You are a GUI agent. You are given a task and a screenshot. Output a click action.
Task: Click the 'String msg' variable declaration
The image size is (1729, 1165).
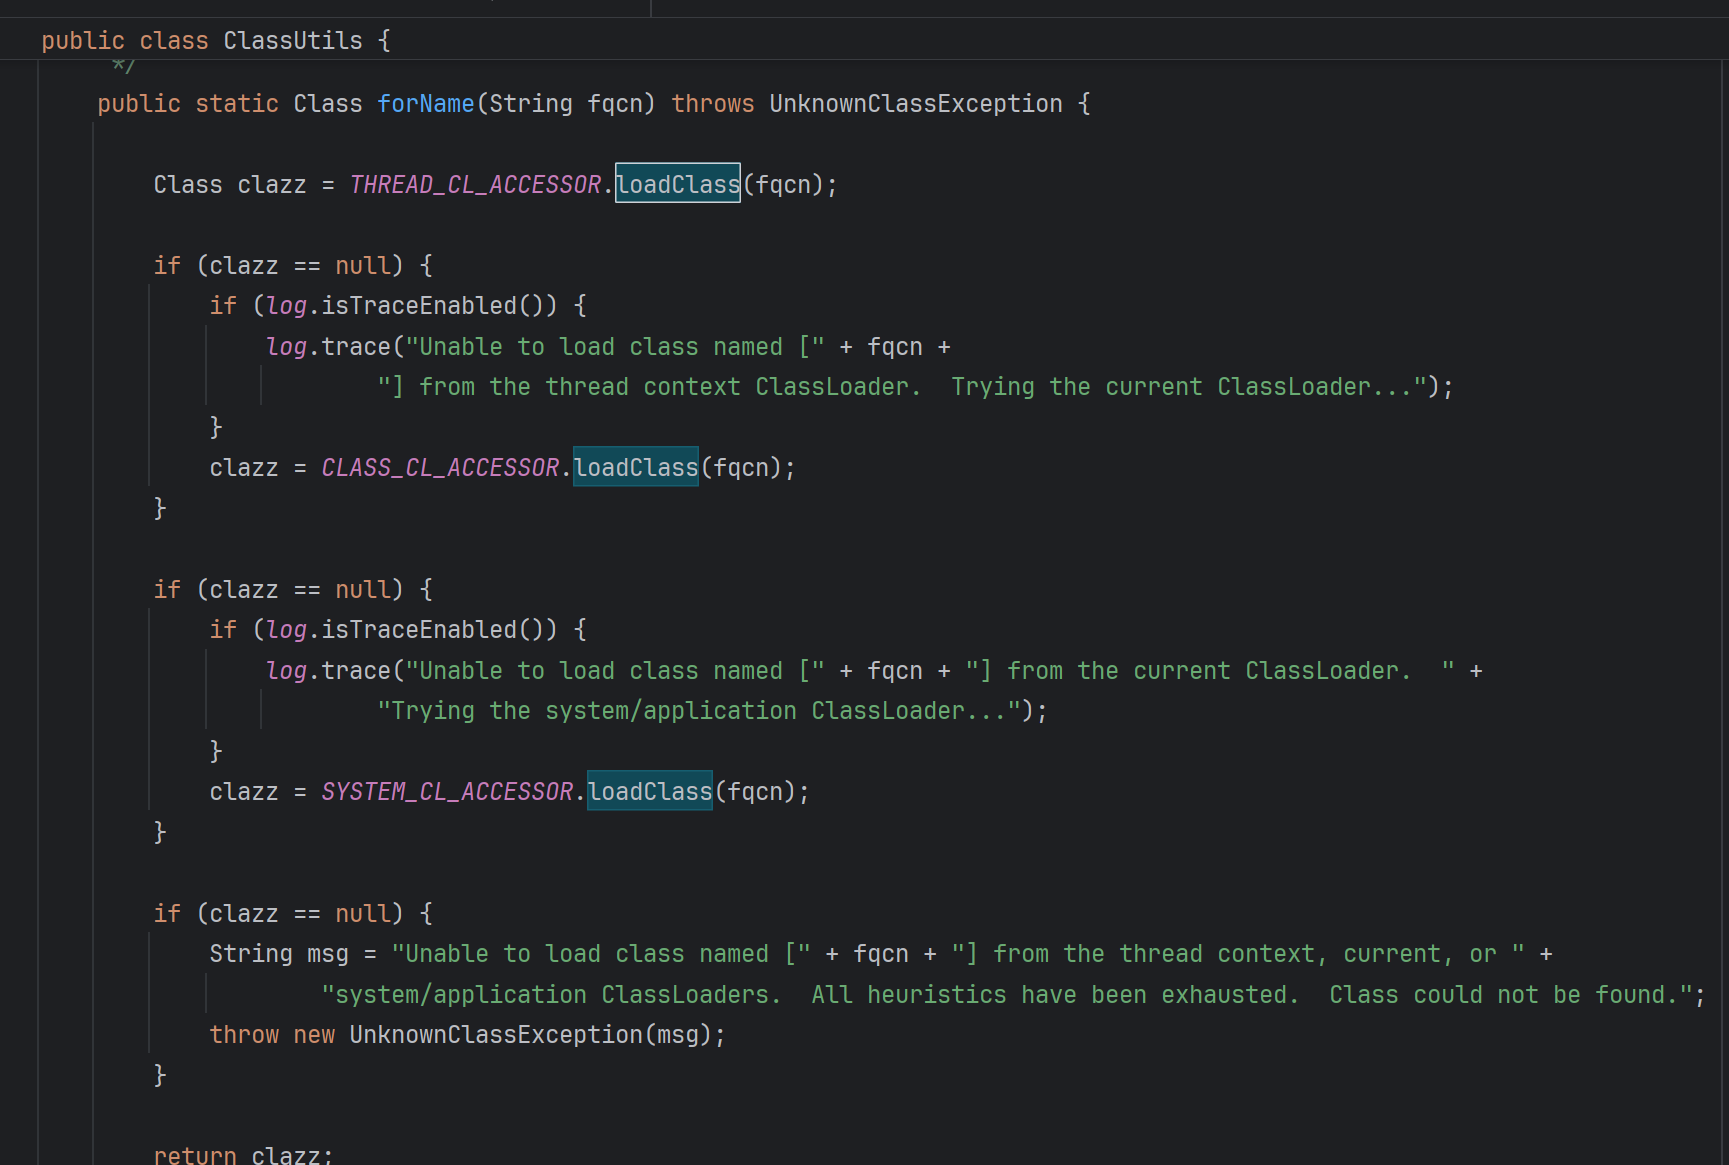pyautogui.click(x=279, y=954)
